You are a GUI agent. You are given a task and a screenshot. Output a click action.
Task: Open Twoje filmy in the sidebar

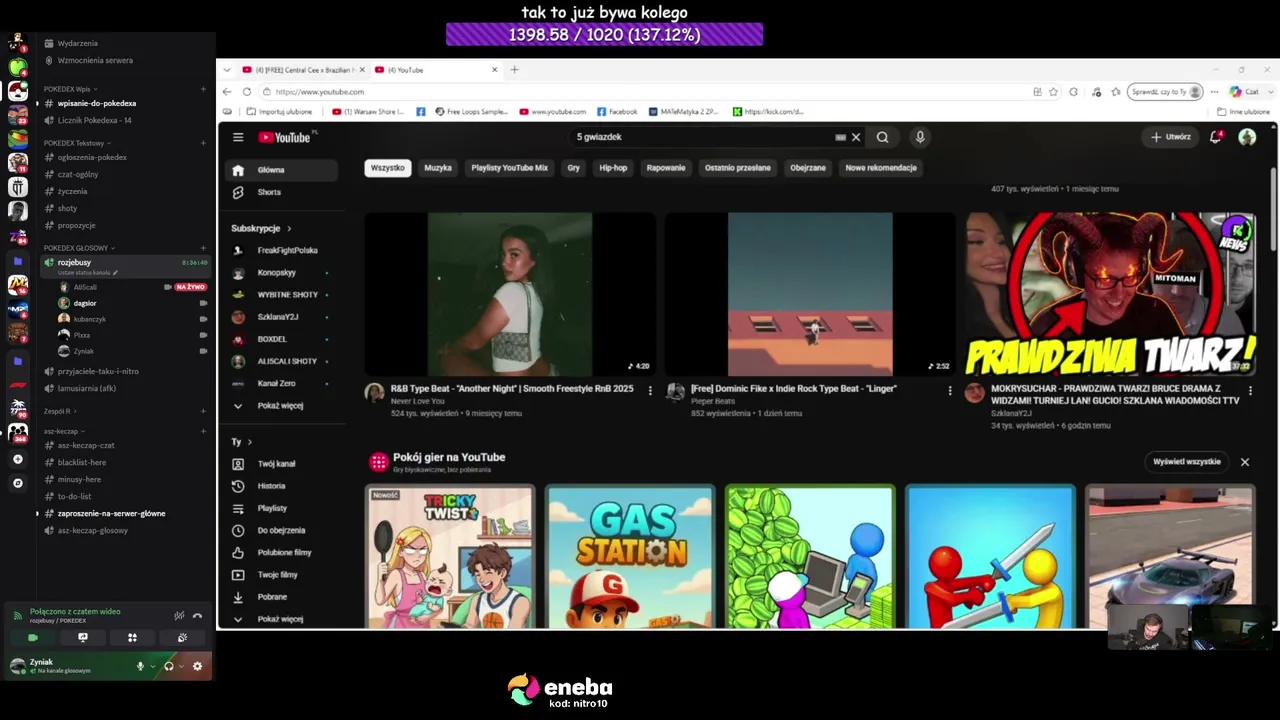click(280, 575)
